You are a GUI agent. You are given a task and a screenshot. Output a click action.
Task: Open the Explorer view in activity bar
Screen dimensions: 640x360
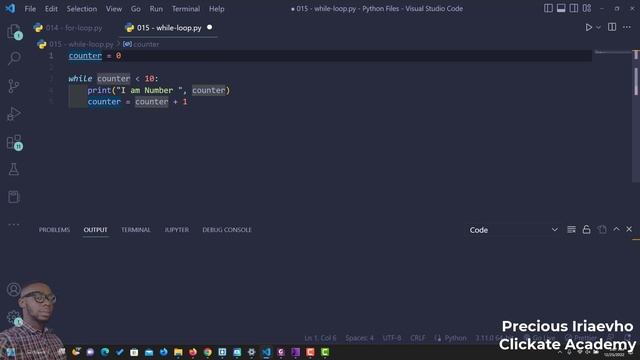click(x=14, y=31)
